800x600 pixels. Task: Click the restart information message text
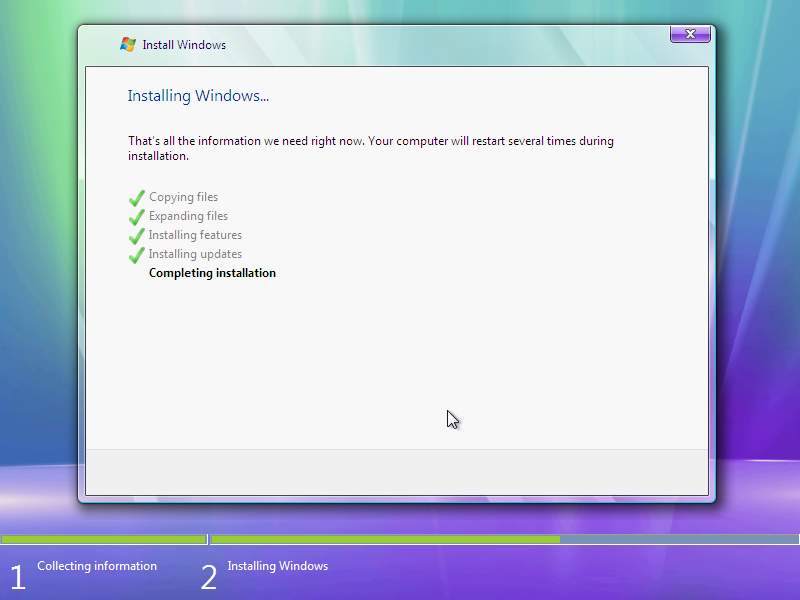[x=370, y=148]
